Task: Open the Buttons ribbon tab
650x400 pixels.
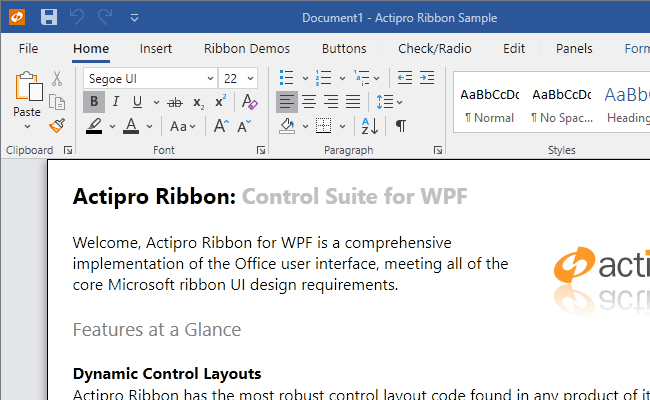Action: [x=344, y=48]
